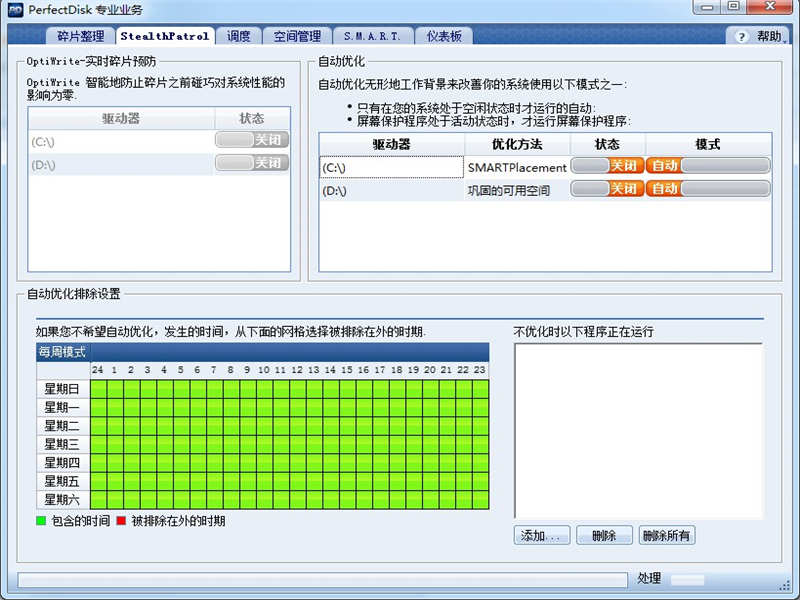Click hour 12 column header in weekly grid

(x=297, y=370)
